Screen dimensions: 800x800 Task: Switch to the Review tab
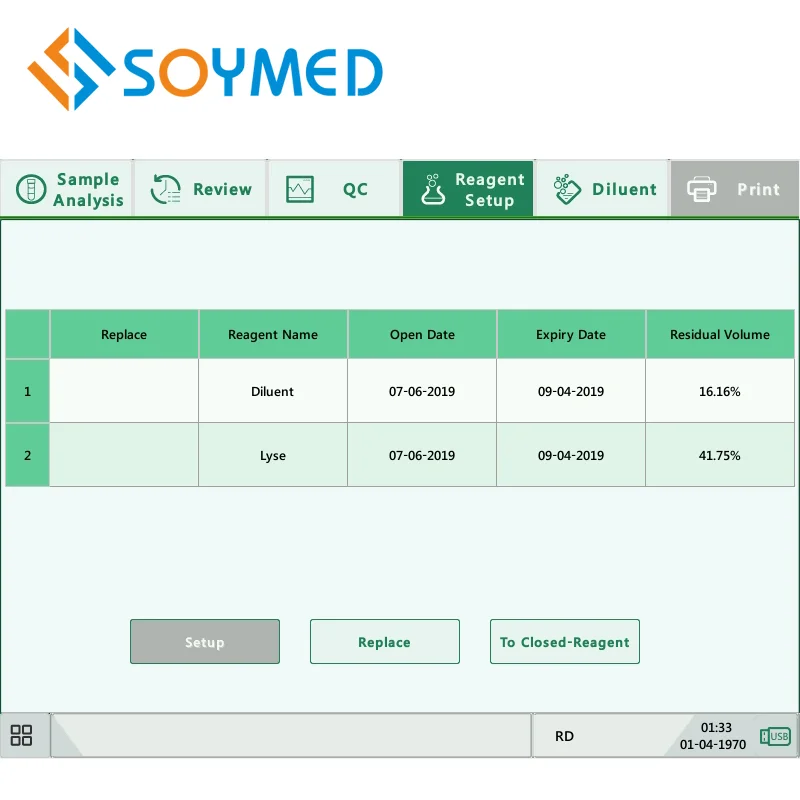(x=200, y=188)
